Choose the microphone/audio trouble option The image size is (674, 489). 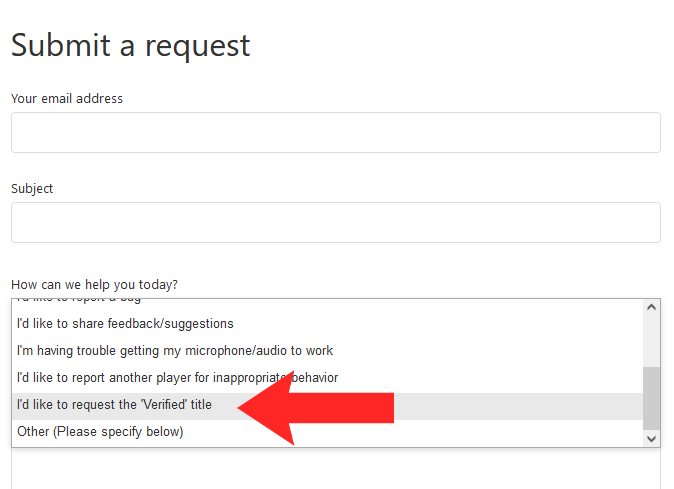click(x=328, y=351)
